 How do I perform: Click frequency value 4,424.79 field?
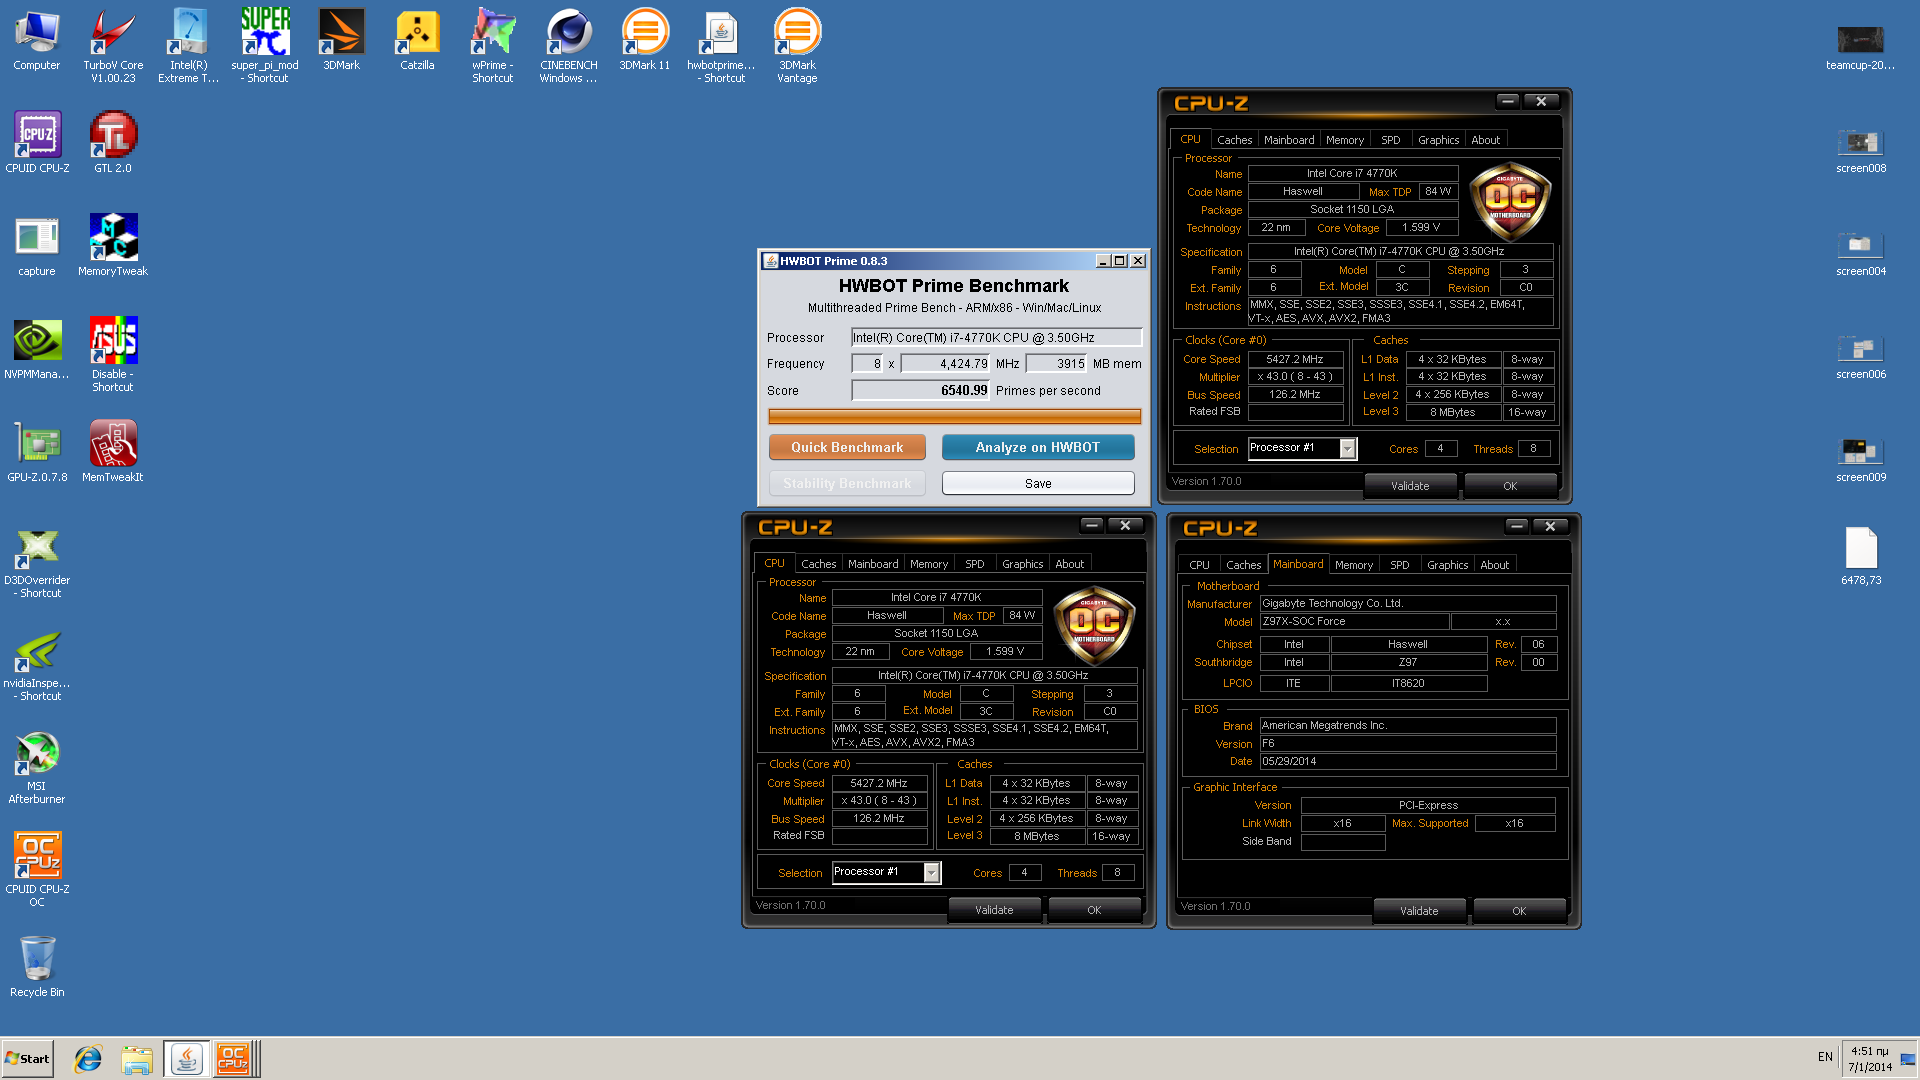(945, 364)
